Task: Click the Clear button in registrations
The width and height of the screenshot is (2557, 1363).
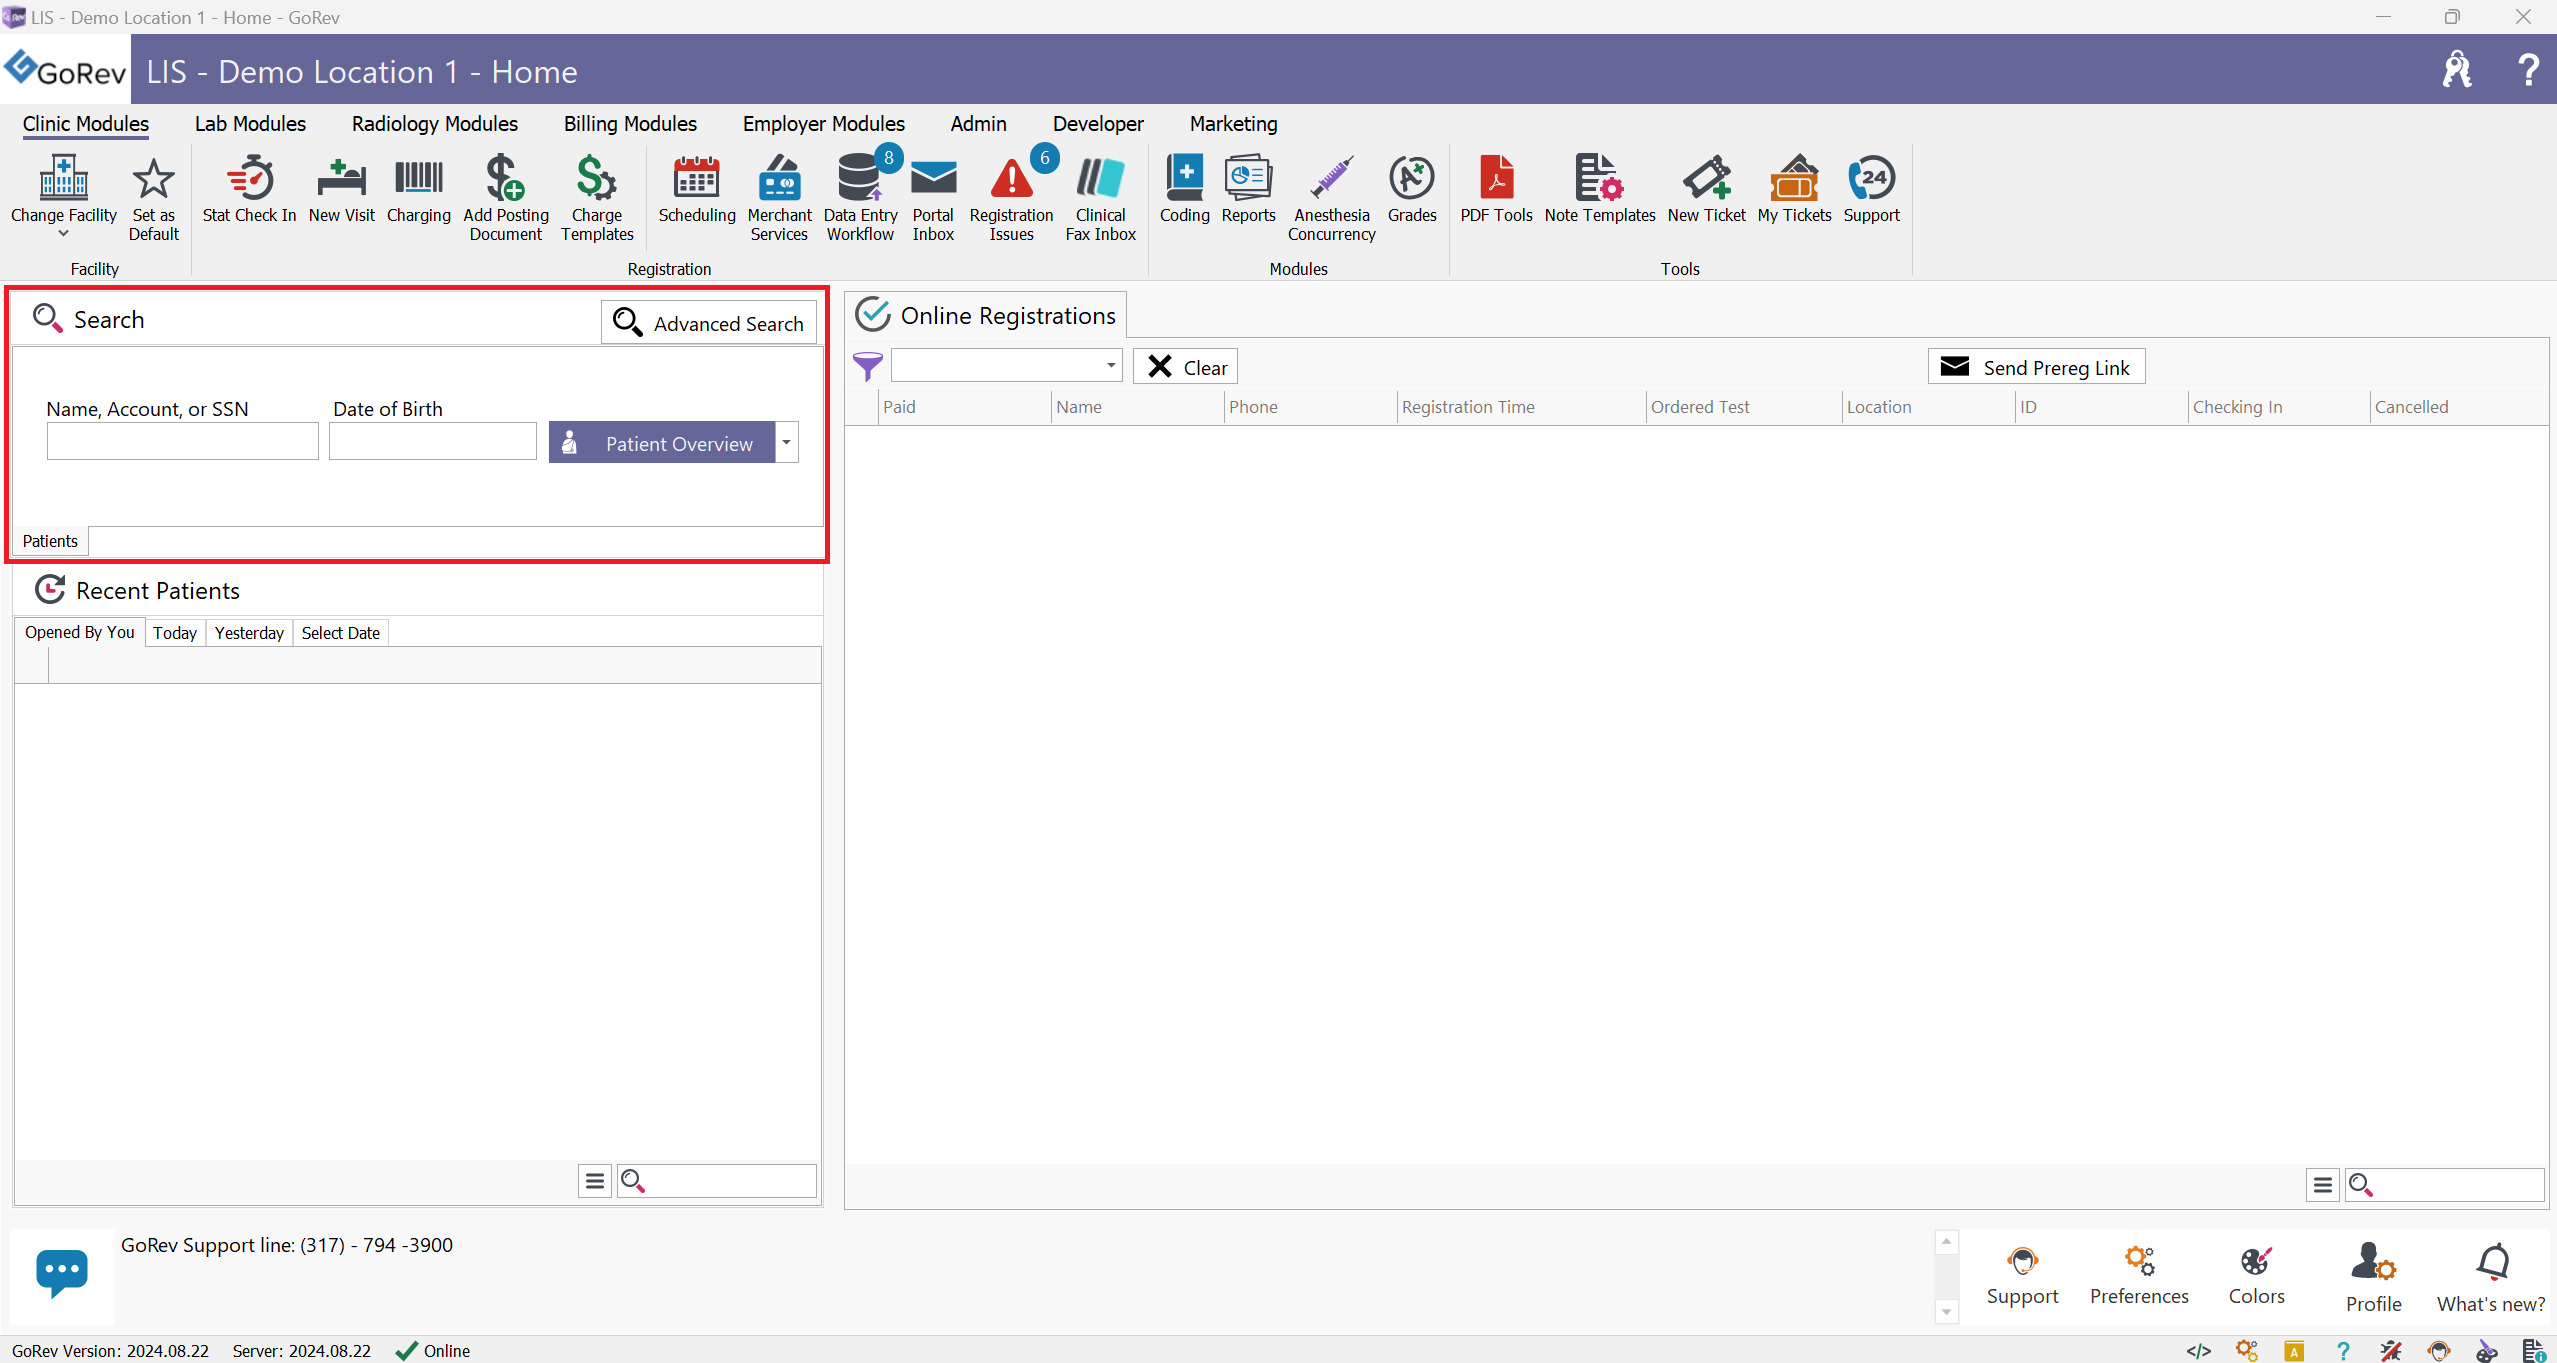Action: pyautogui.click(x=1185, y=367)
